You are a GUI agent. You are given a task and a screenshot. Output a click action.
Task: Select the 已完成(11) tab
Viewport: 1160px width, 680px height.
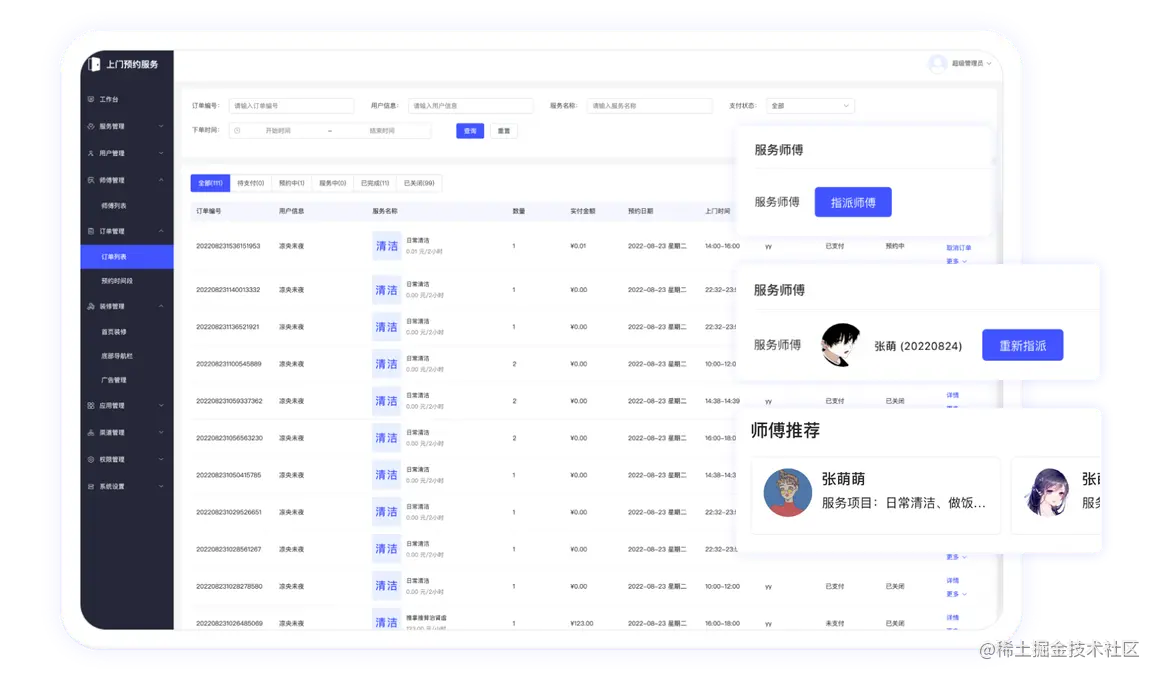(375, 183)
